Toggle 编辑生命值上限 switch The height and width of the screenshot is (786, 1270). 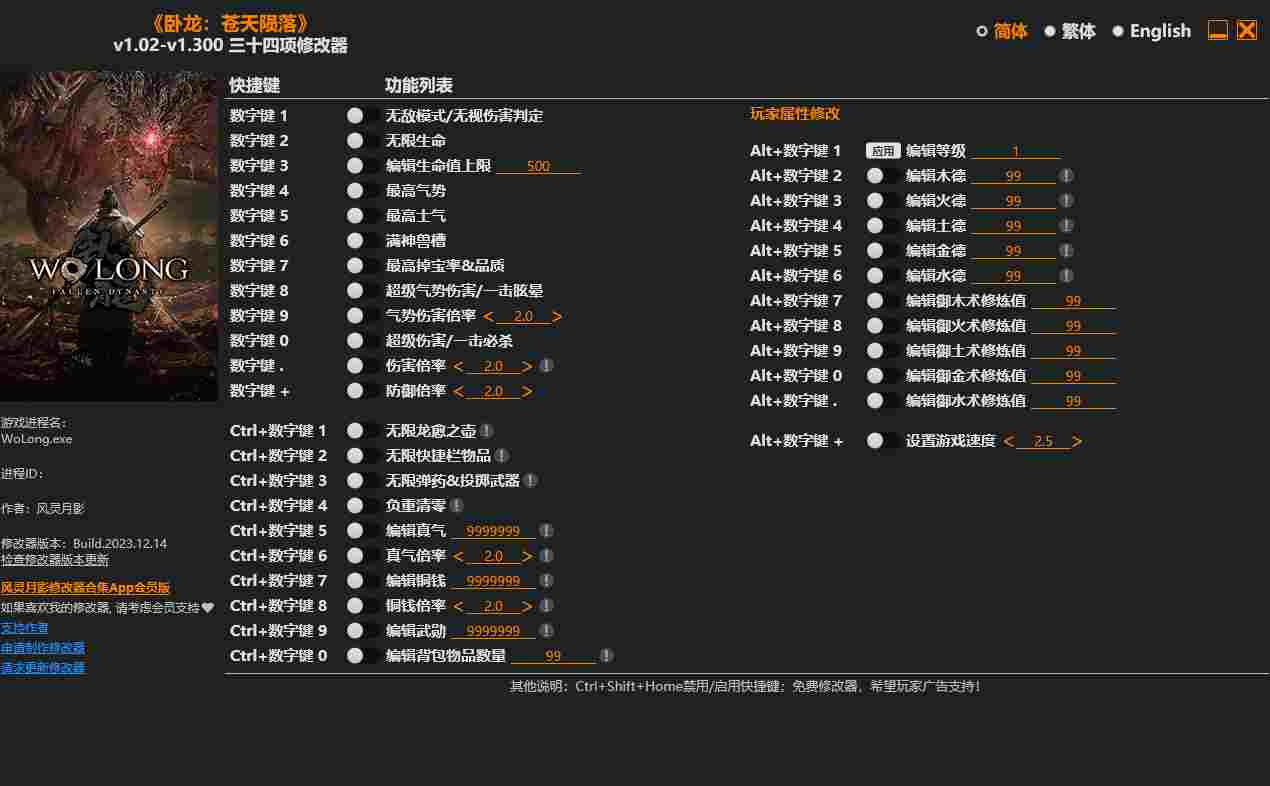point(362,166)
